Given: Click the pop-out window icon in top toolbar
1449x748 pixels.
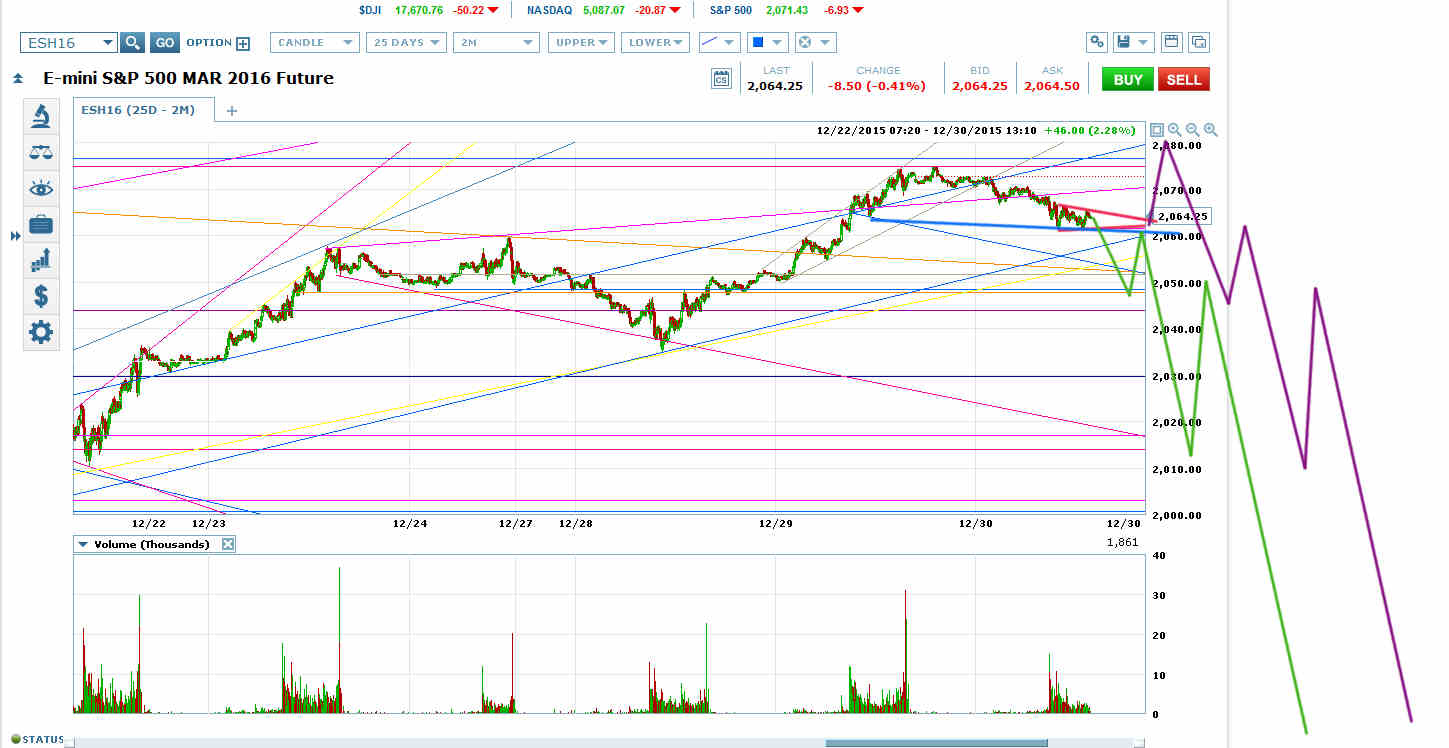Looking at the screenshot, I should pos(1198,43).
